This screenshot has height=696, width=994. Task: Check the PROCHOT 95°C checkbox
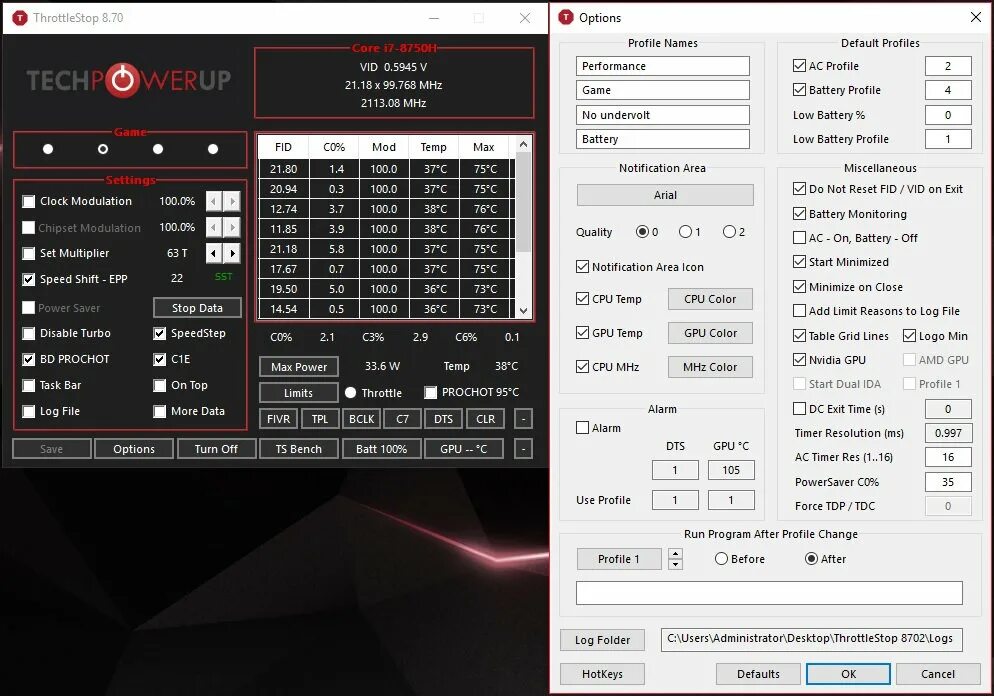[x=430, y=392]
